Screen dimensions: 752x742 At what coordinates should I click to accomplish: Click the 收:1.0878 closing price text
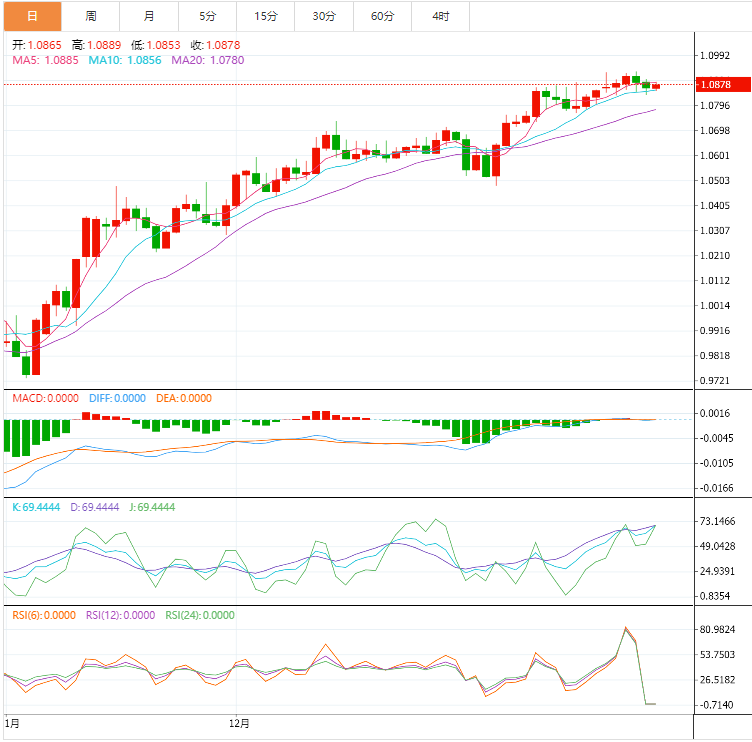coord(215,46)
